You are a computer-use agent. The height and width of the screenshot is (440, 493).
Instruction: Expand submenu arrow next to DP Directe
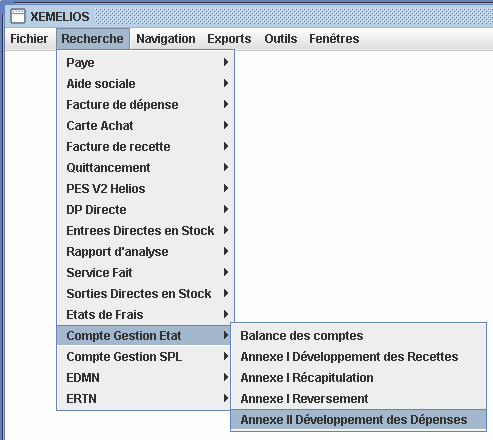coord(226,209)
